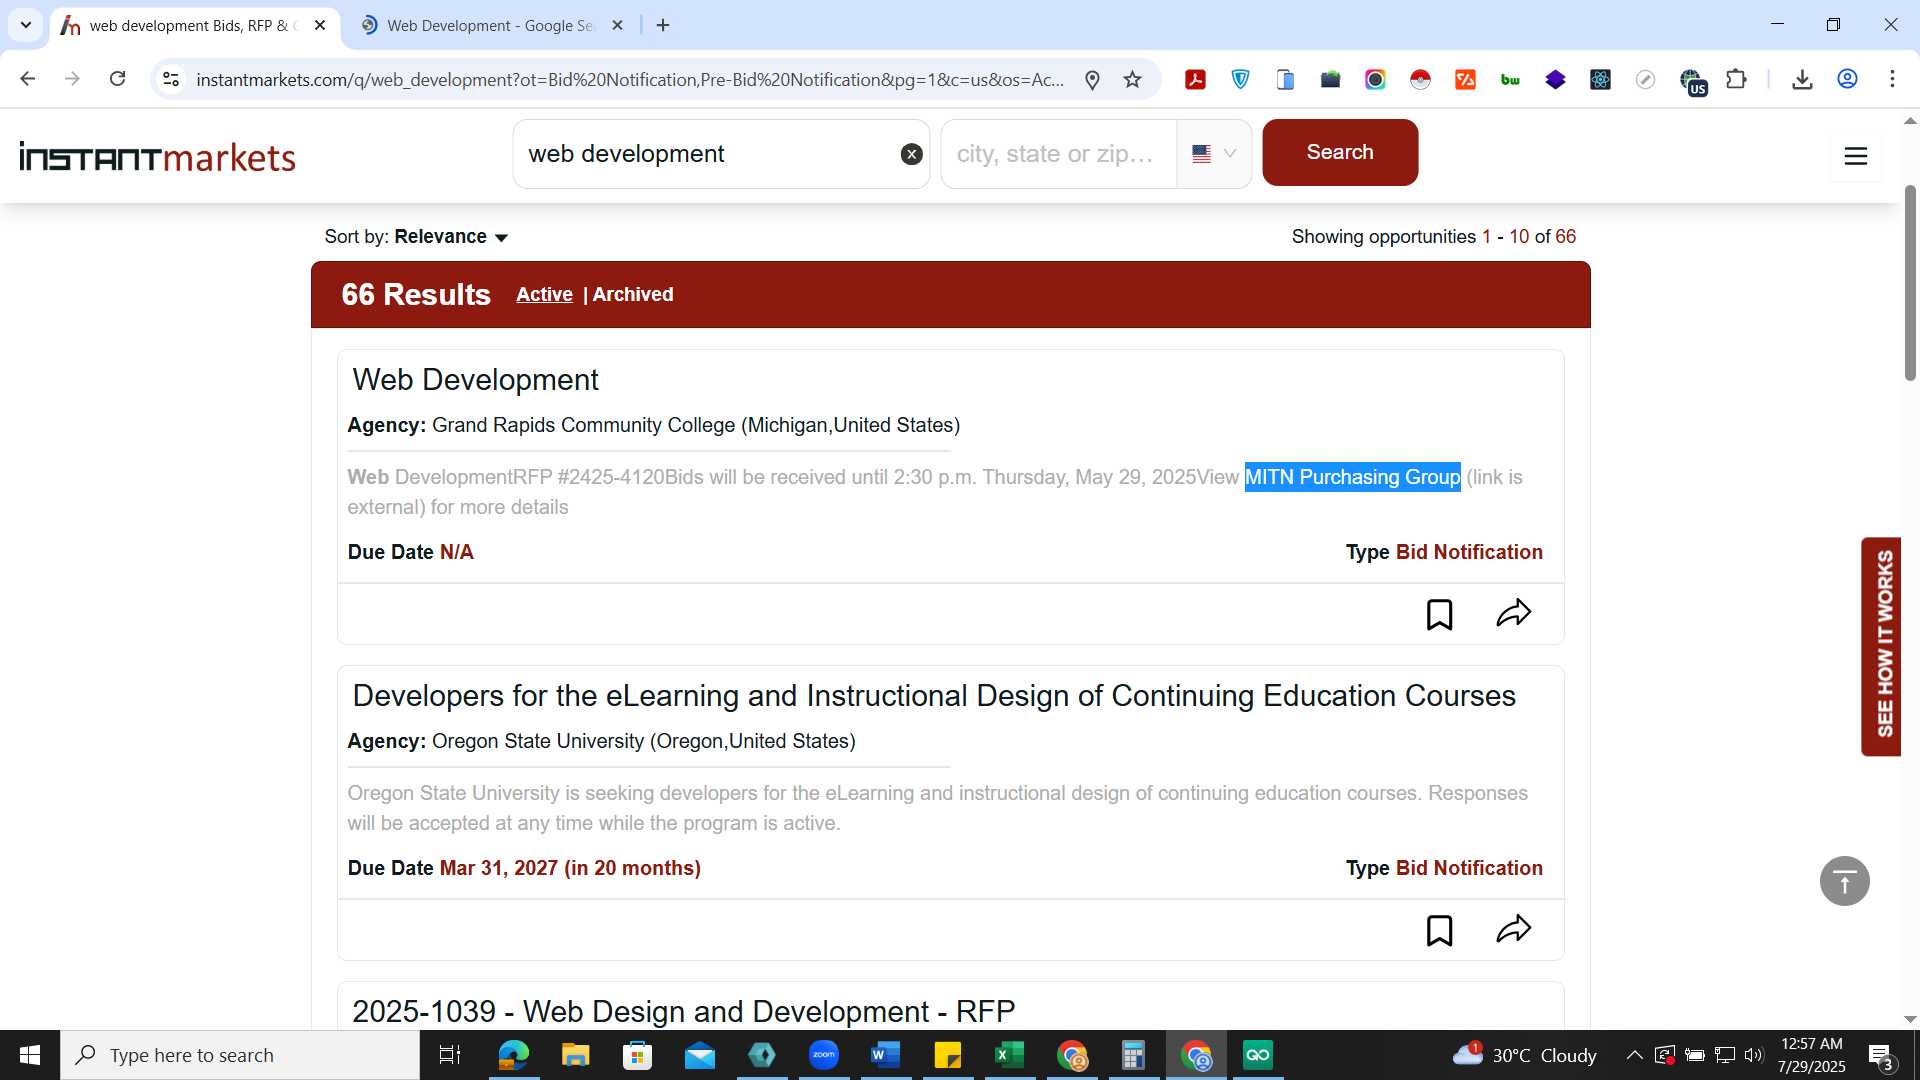Share the Oregon State University opportunity
Screen dimensions: 1920x1080
point(1514,929)
